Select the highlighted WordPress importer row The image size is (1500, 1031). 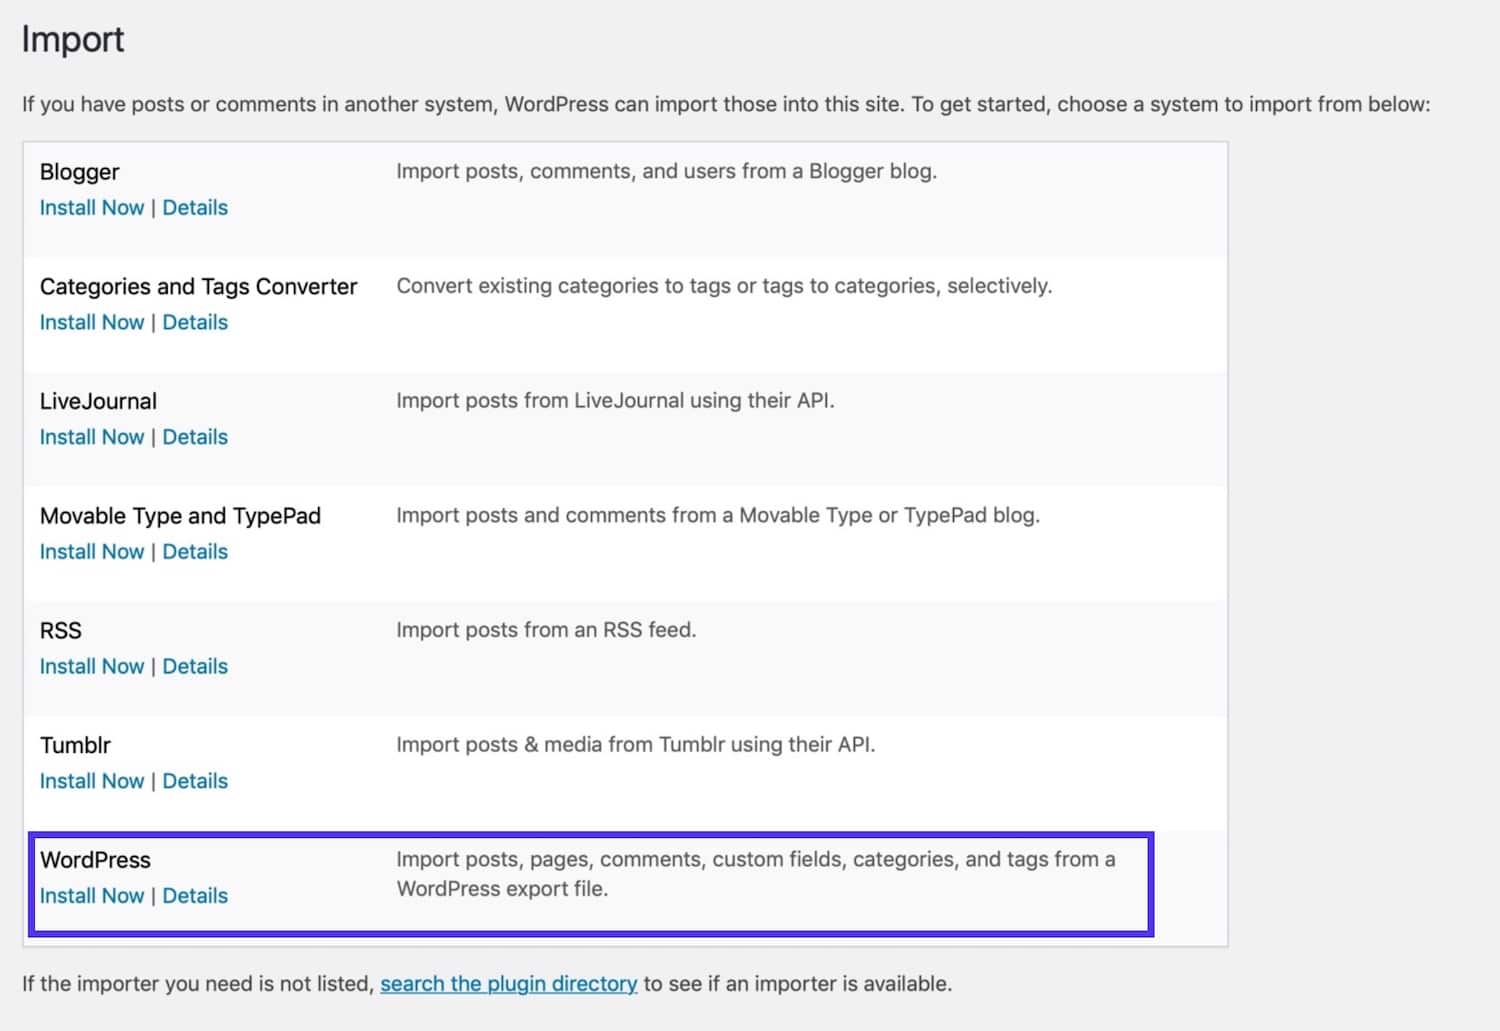coord(590,873)
